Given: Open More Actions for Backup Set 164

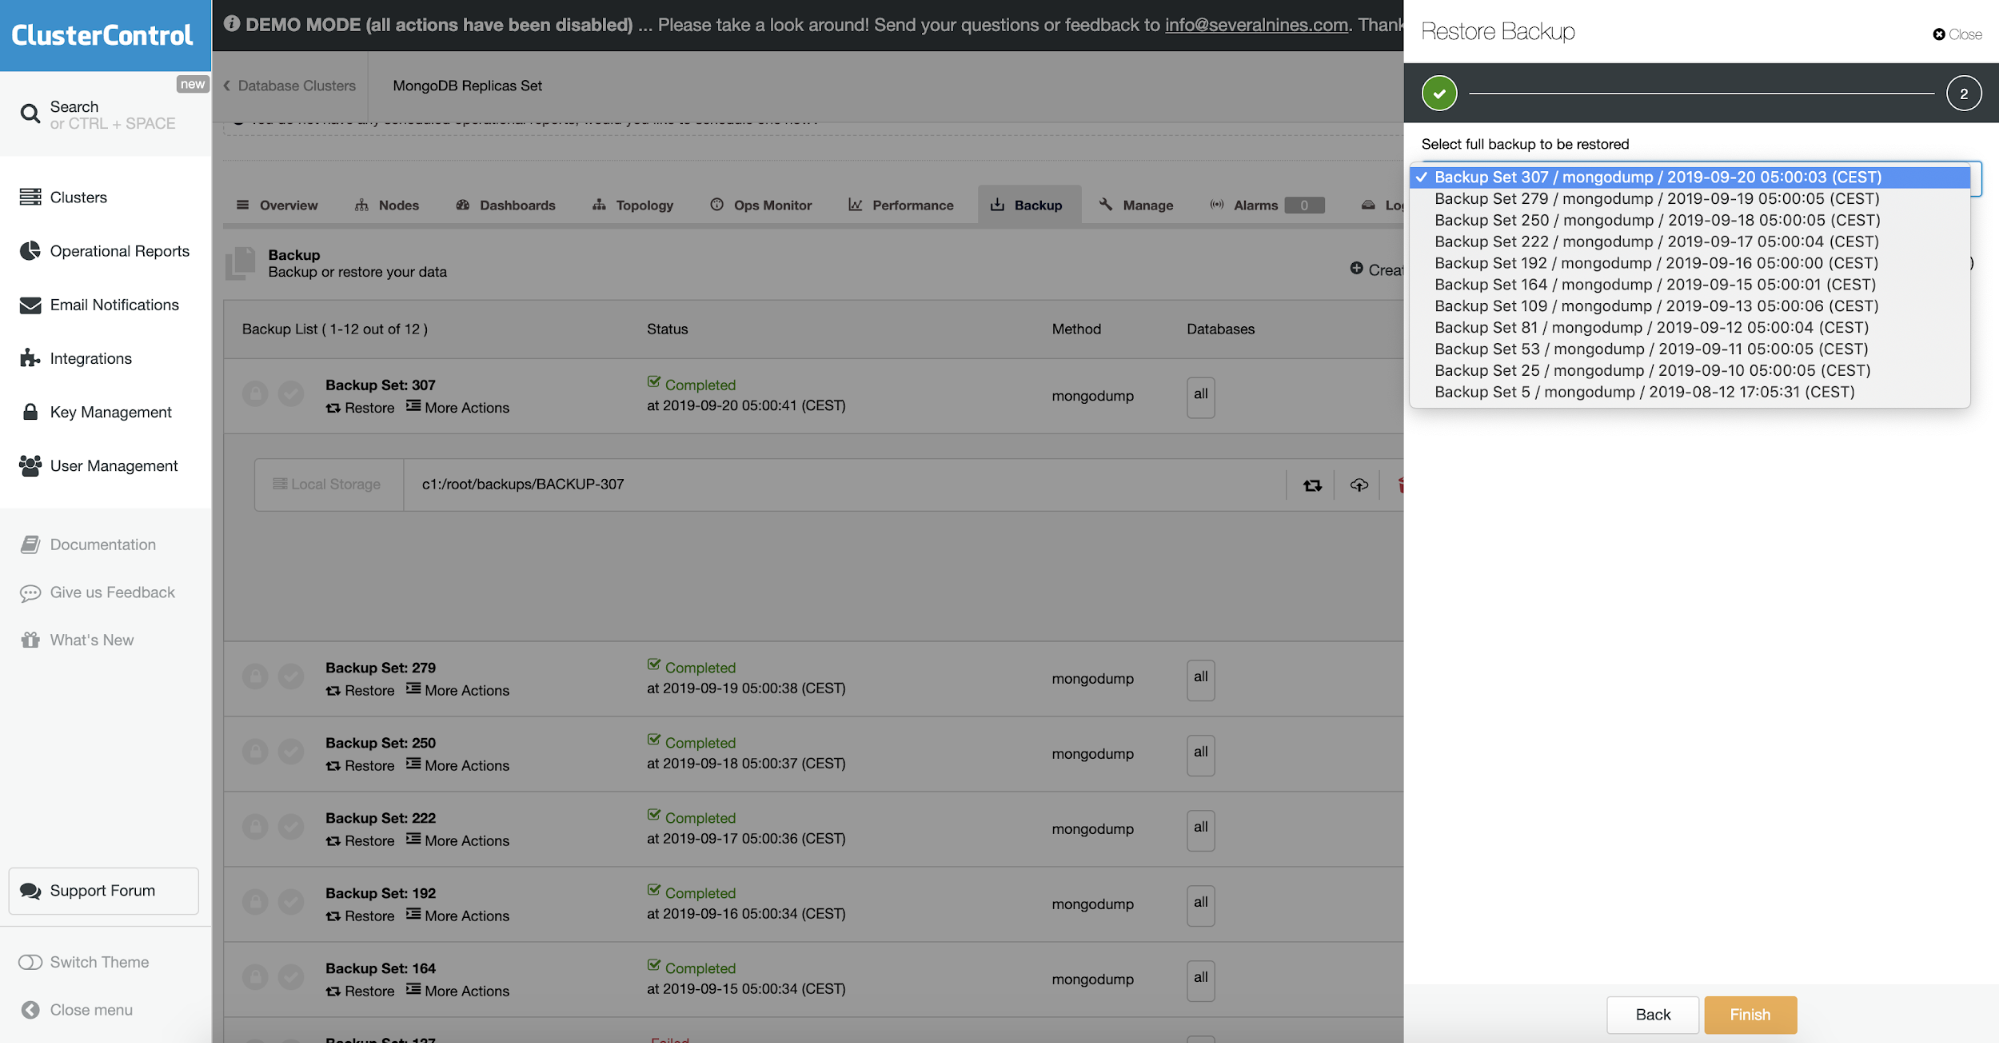Looking at the screenshot, I should click(458, 991).
